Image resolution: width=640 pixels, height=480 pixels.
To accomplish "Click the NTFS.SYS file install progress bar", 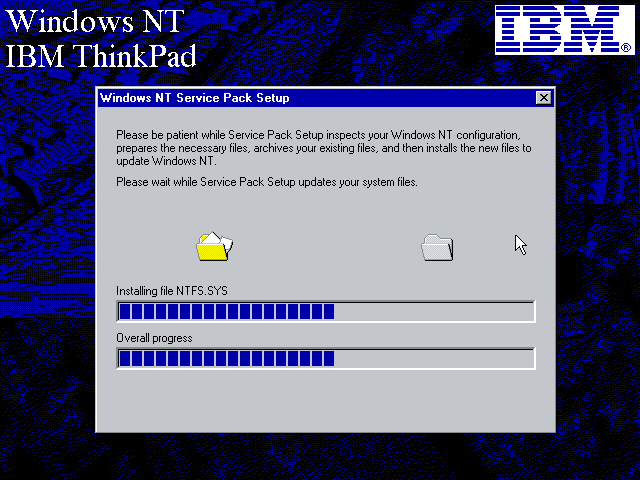I will [326, 311].
